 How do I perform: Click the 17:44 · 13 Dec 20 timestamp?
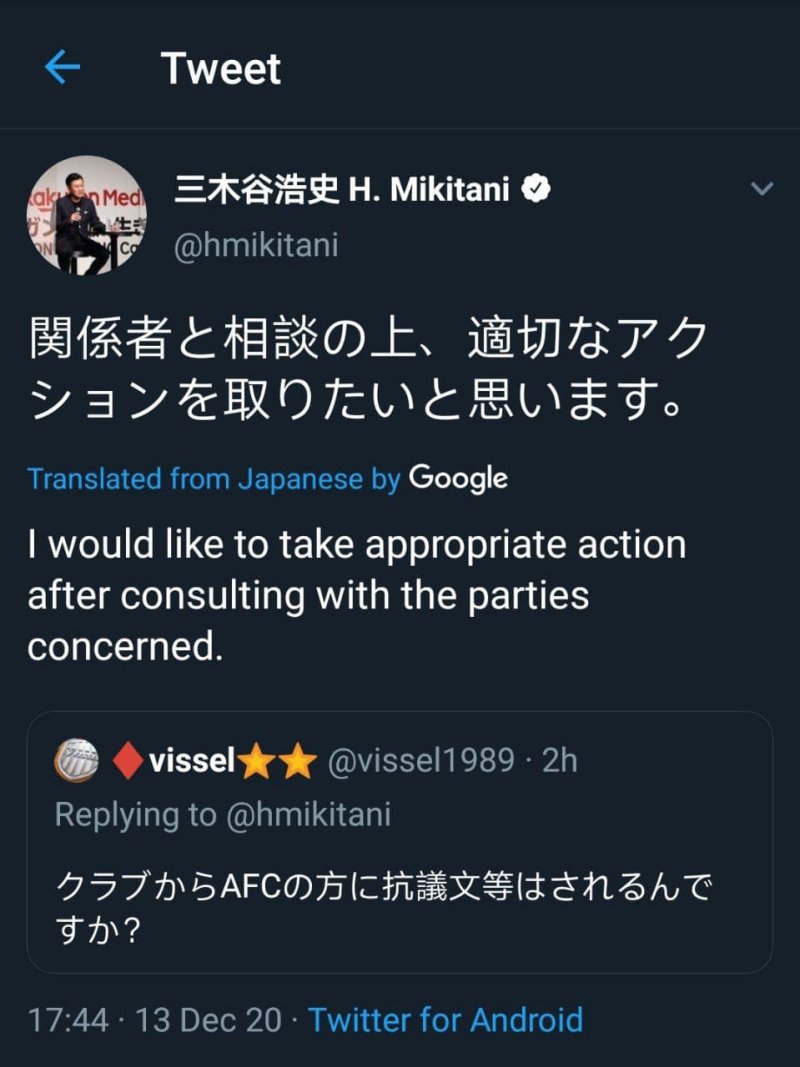coord(155,1020)
